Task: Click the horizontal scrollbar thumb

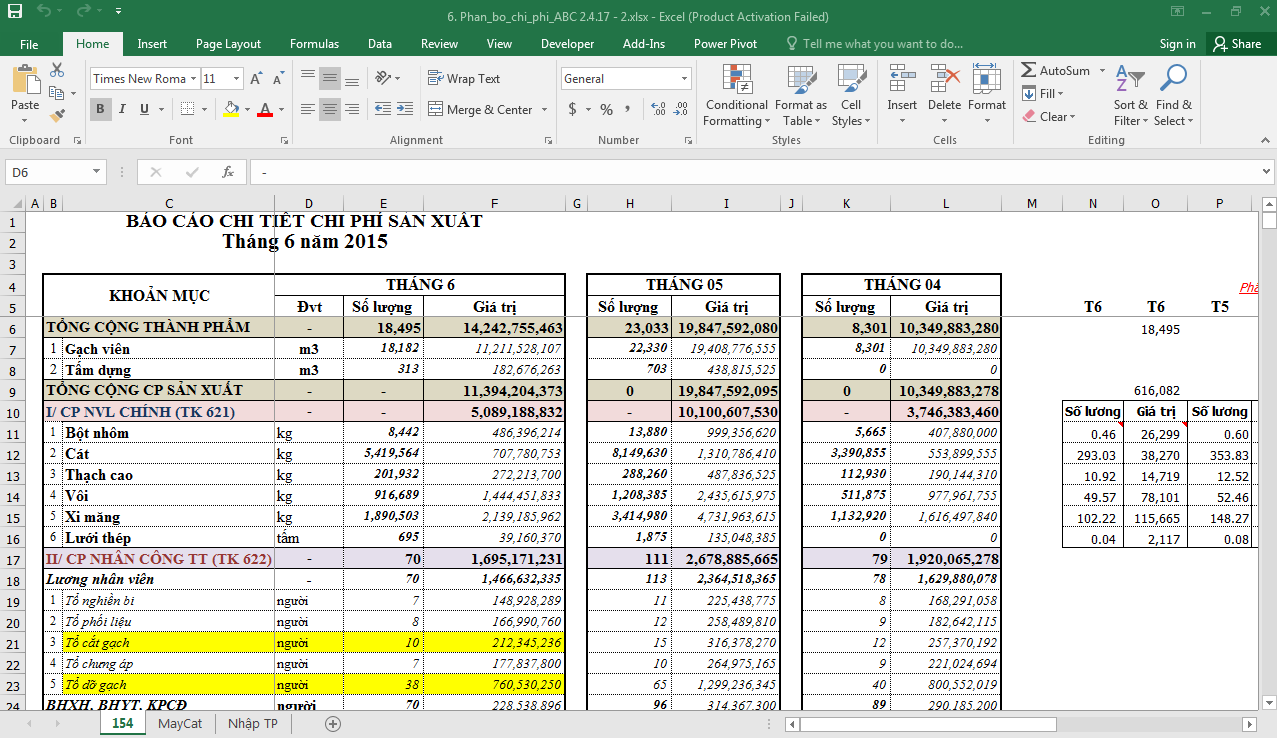Action: tap(928, 724)
